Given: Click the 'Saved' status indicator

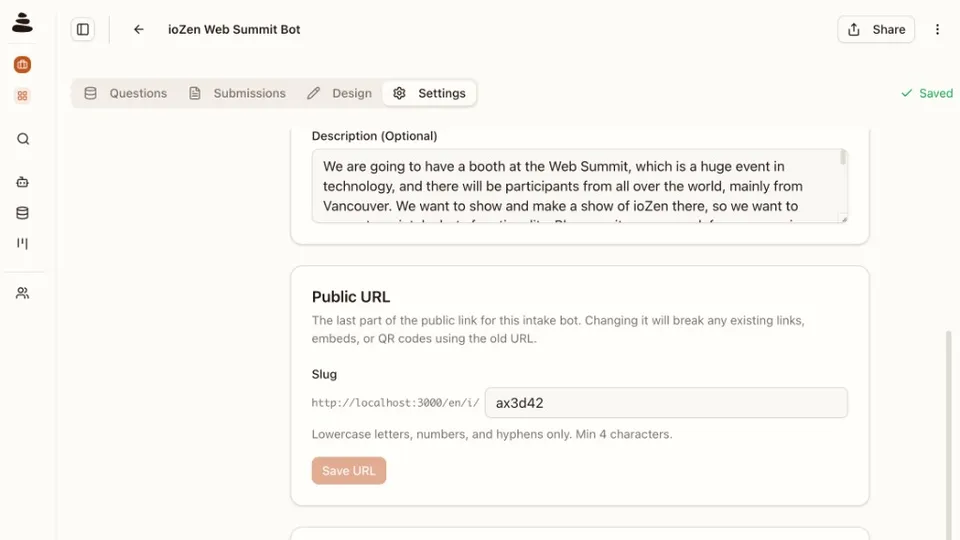Looking at the screenshot, I should coord(927,93).
